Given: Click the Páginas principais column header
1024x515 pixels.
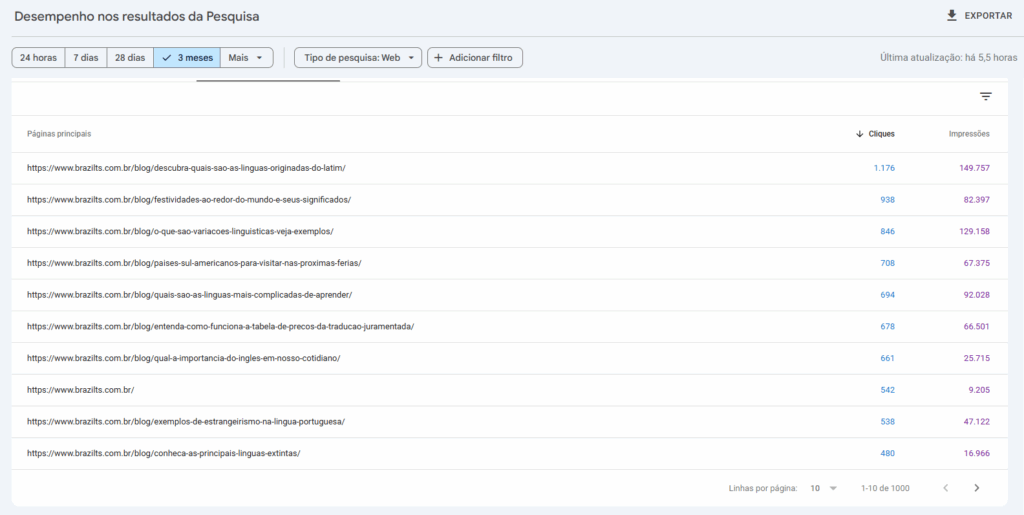Looking at the screenshot, I should point(59,134).
